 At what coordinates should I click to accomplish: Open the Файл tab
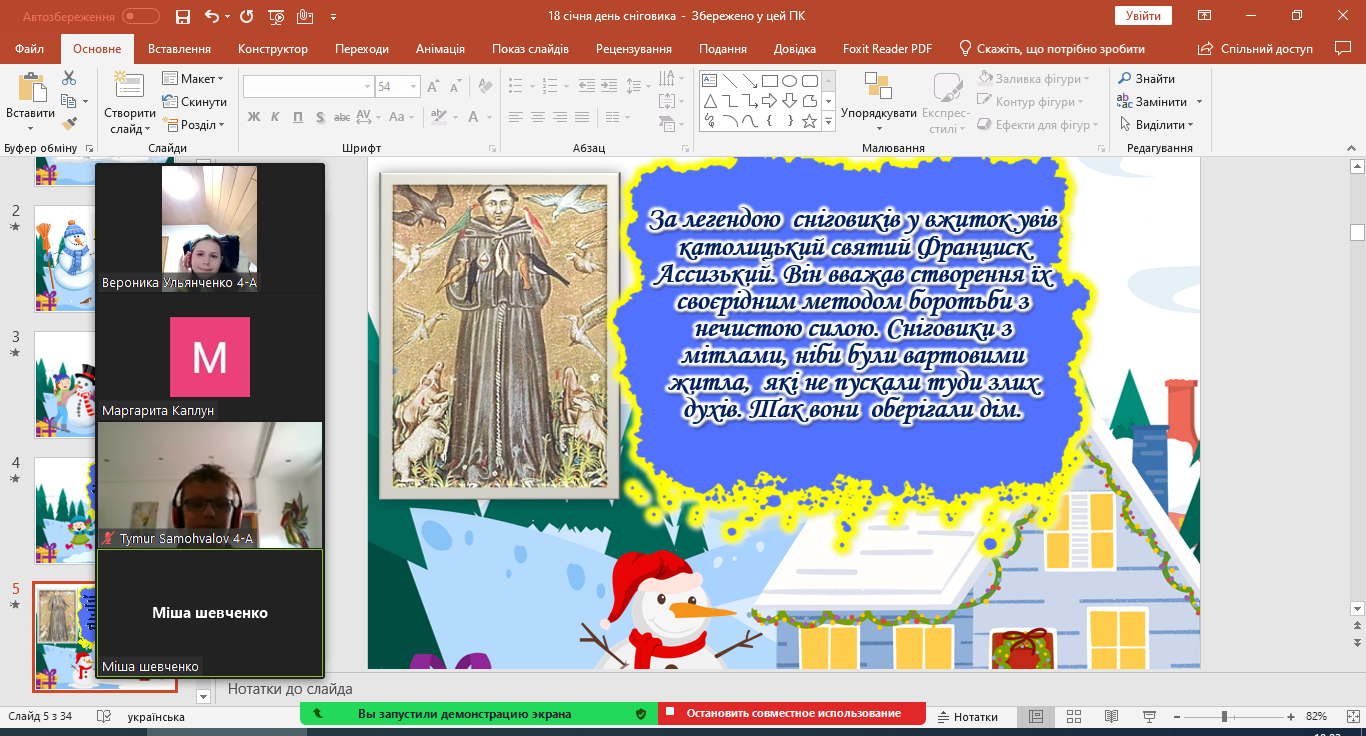coord(30,49)
